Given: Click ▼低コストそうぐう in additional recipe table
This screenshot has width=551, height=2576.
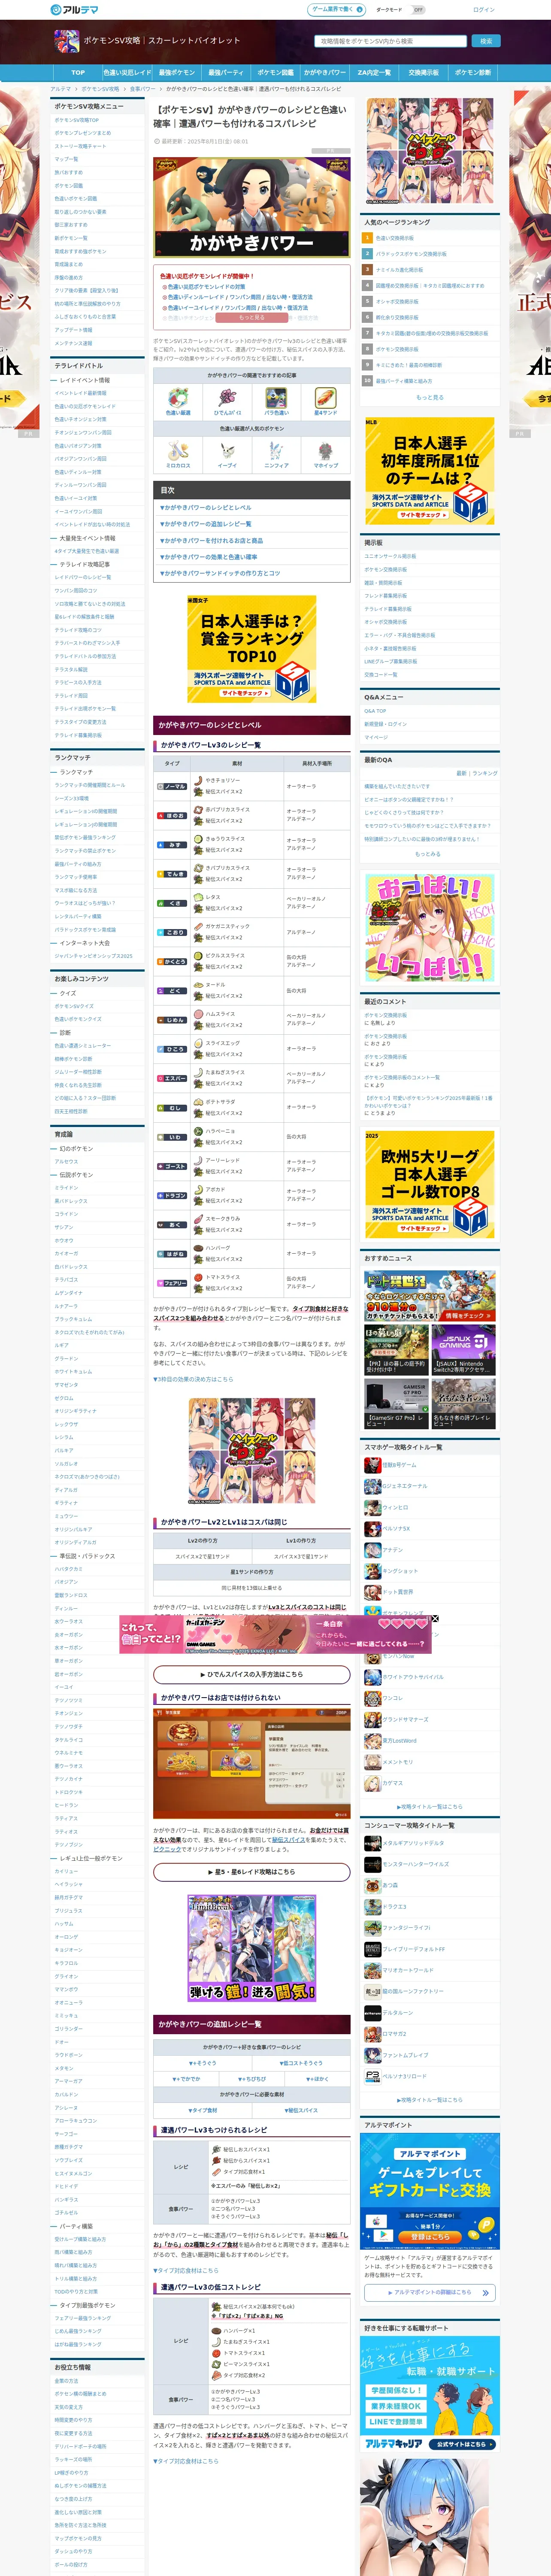Looking at the screenshot, I should [300, 2063].
